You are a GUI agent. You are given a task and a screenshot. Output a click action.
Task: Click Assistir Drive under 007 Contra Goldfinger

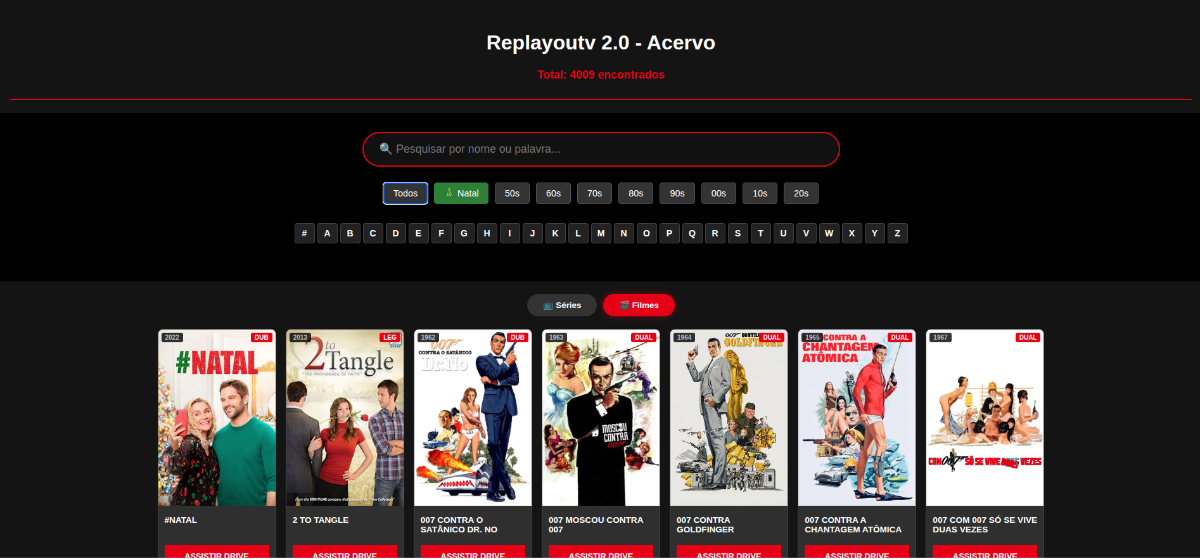pyautogui.click(x=729, y=553)
